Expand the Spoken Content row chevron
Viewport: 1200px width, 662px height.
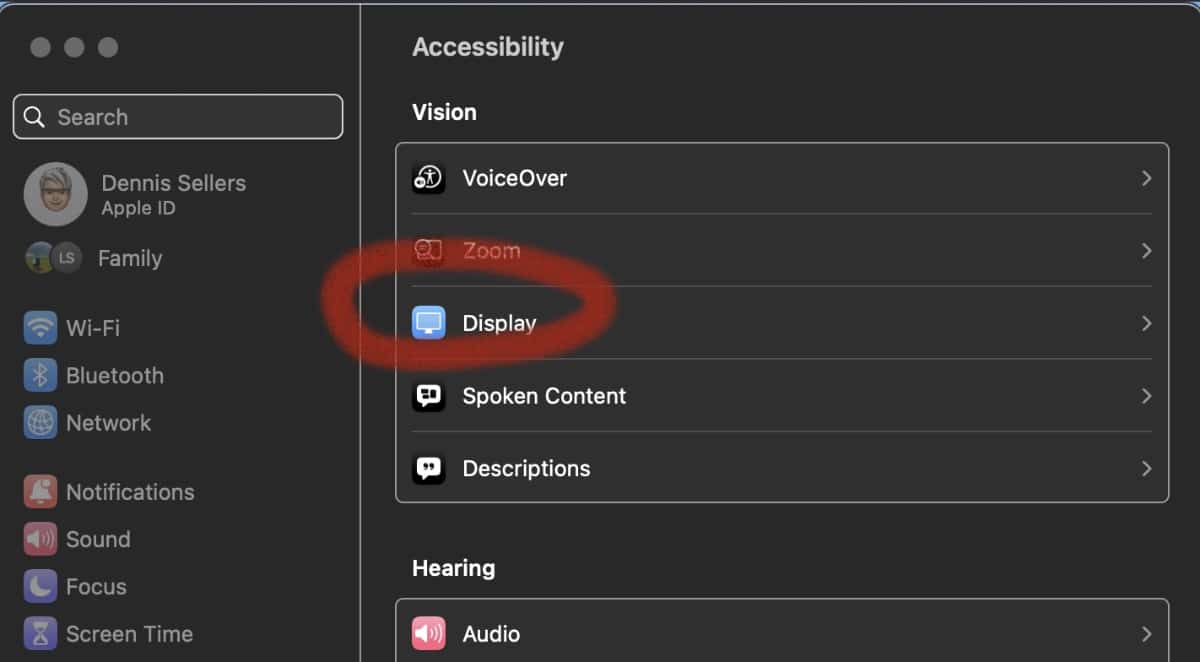tap(1146, 396)
